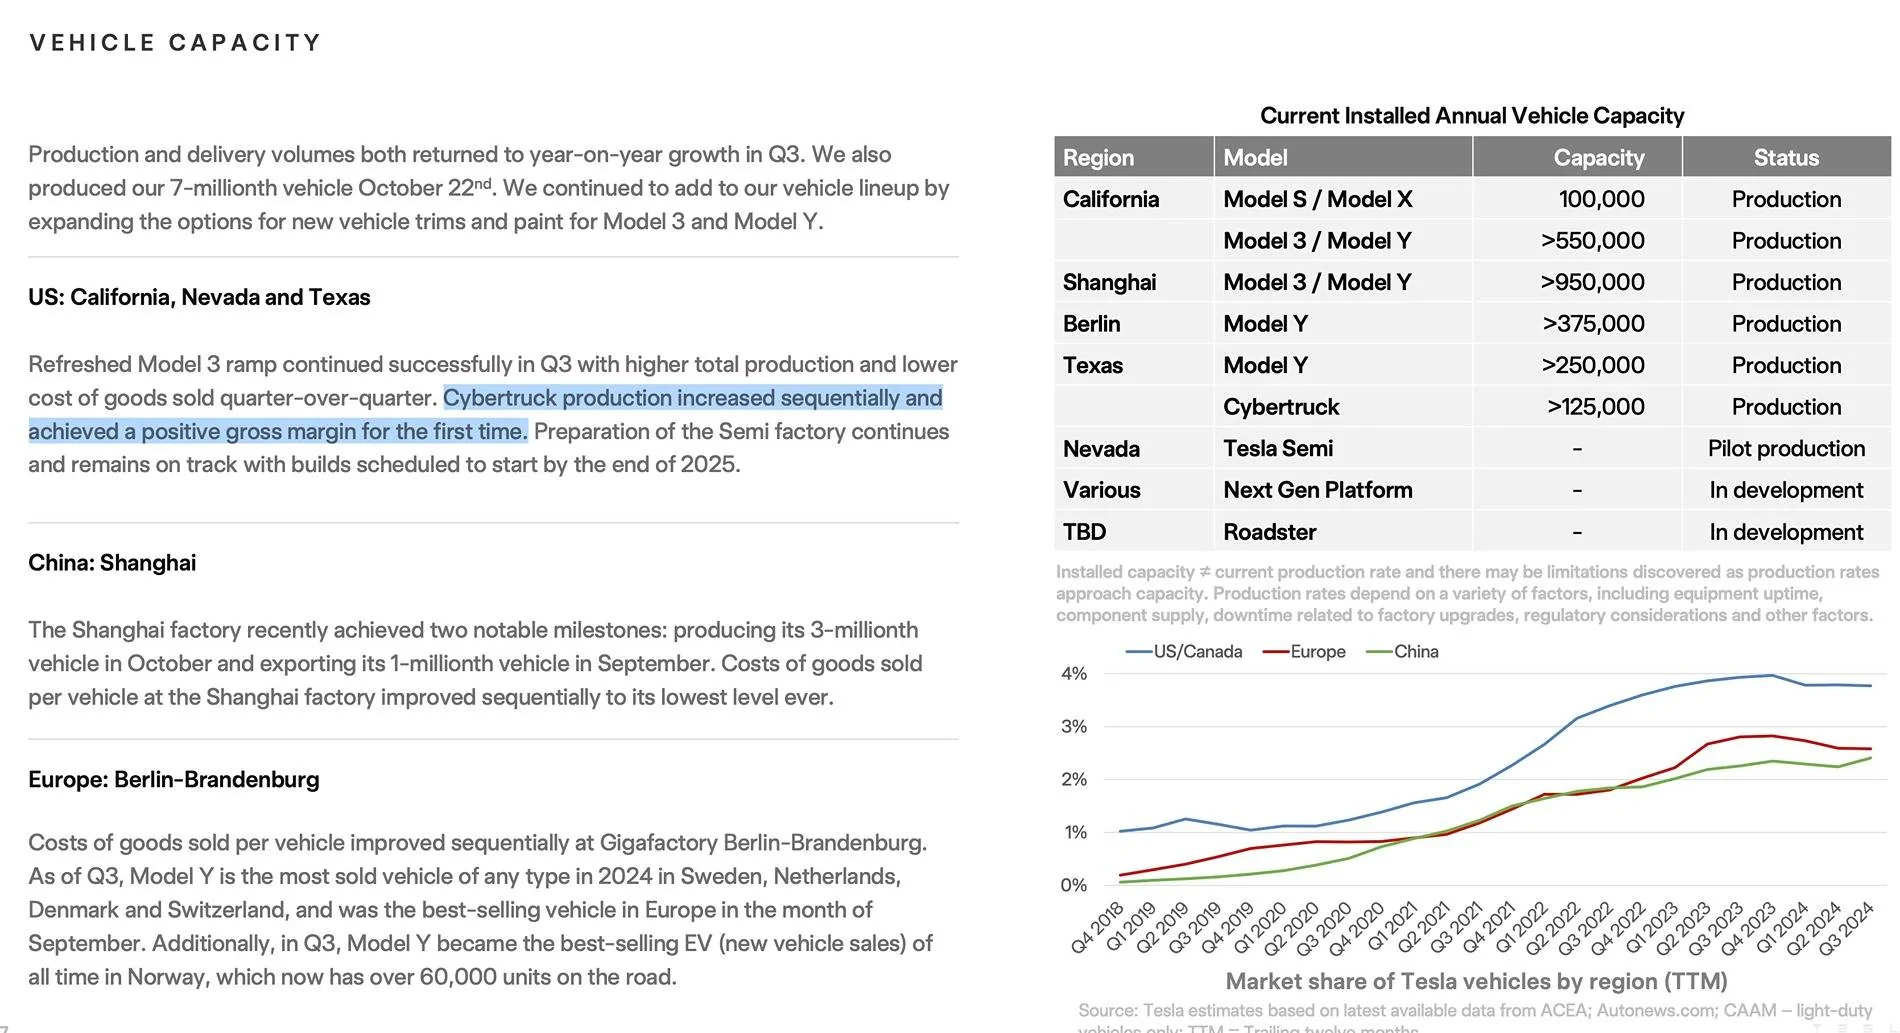
Task: Click the Shanghai 3-millionth vehicle paragraph
Action: tap(475, 664)
